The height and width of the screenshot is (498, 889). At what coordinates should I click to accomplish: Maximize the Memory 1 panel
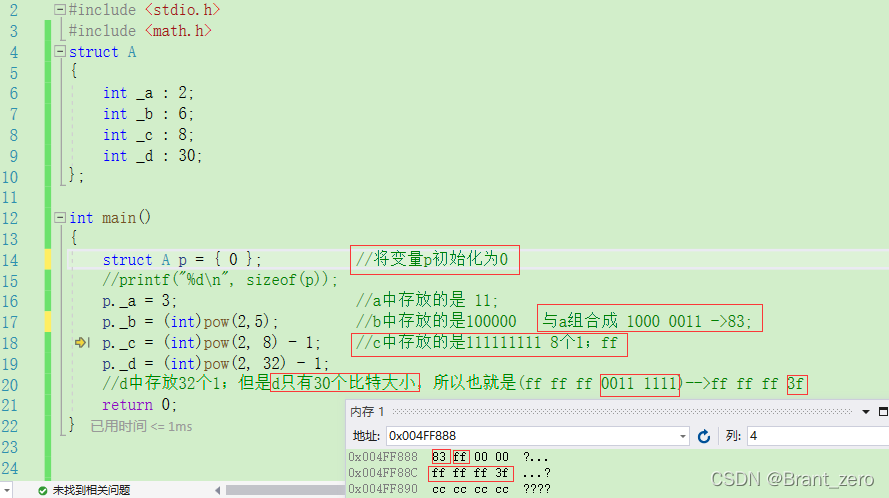883,412
